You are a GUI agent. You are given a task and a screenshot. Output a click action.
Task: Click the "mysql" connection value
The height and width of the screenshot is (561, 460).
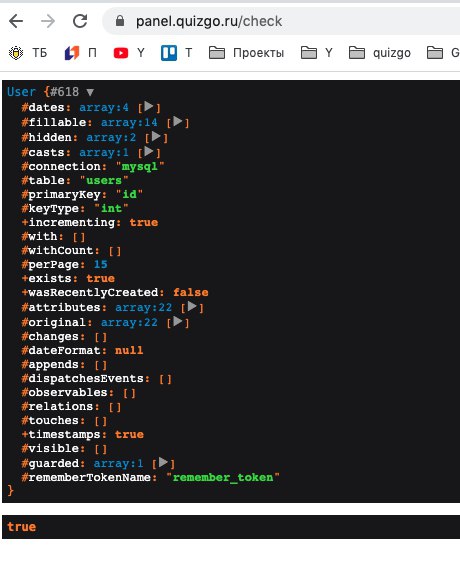pos(140,166)
